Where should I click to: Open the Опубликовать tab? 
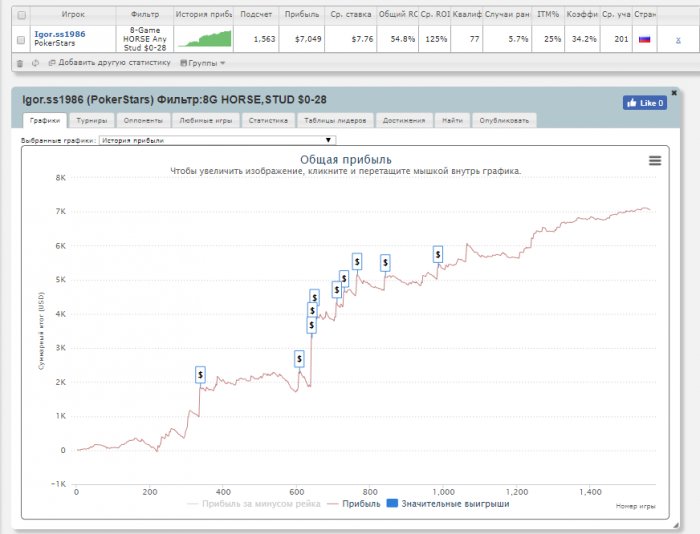tap(504, 121)
